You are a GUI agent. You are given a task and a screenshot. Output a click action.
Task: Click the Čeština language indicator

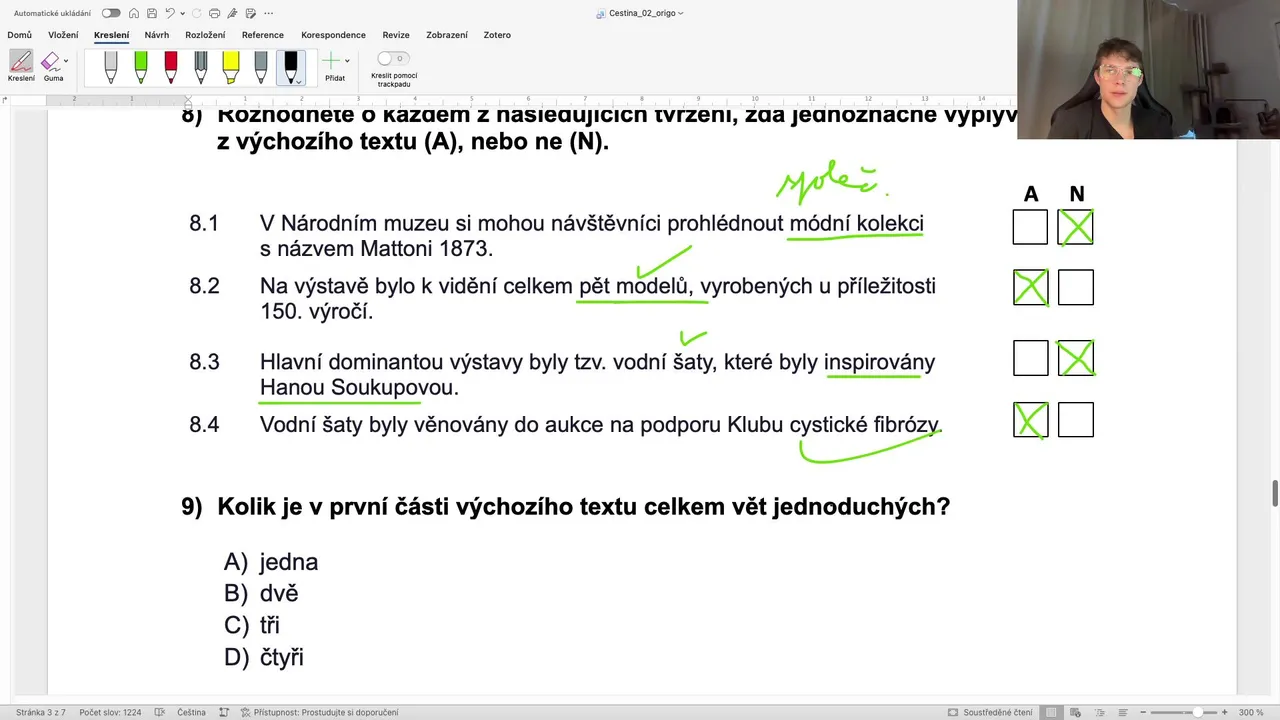pyautogui.click(x=192, y=712)
